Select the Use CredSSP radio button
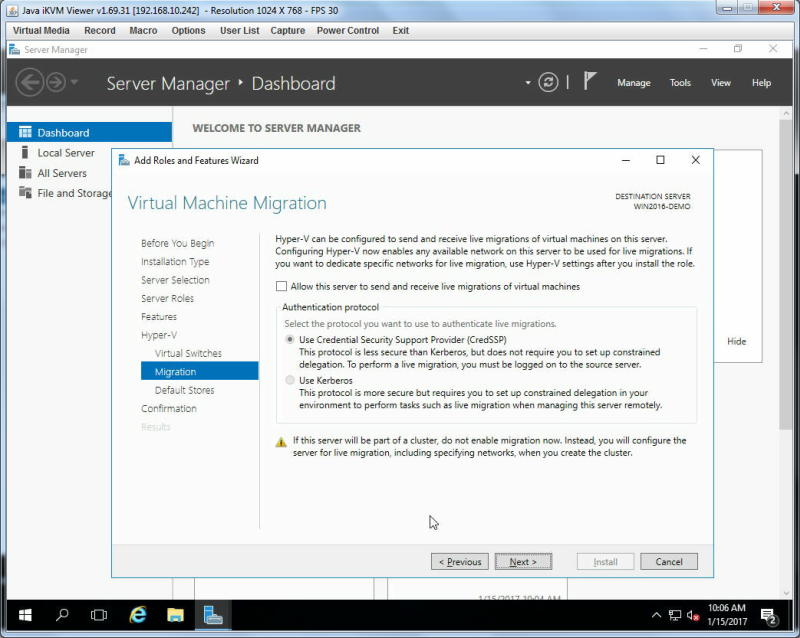The width and height of the screenshot is (800, 638). (290, 339)
